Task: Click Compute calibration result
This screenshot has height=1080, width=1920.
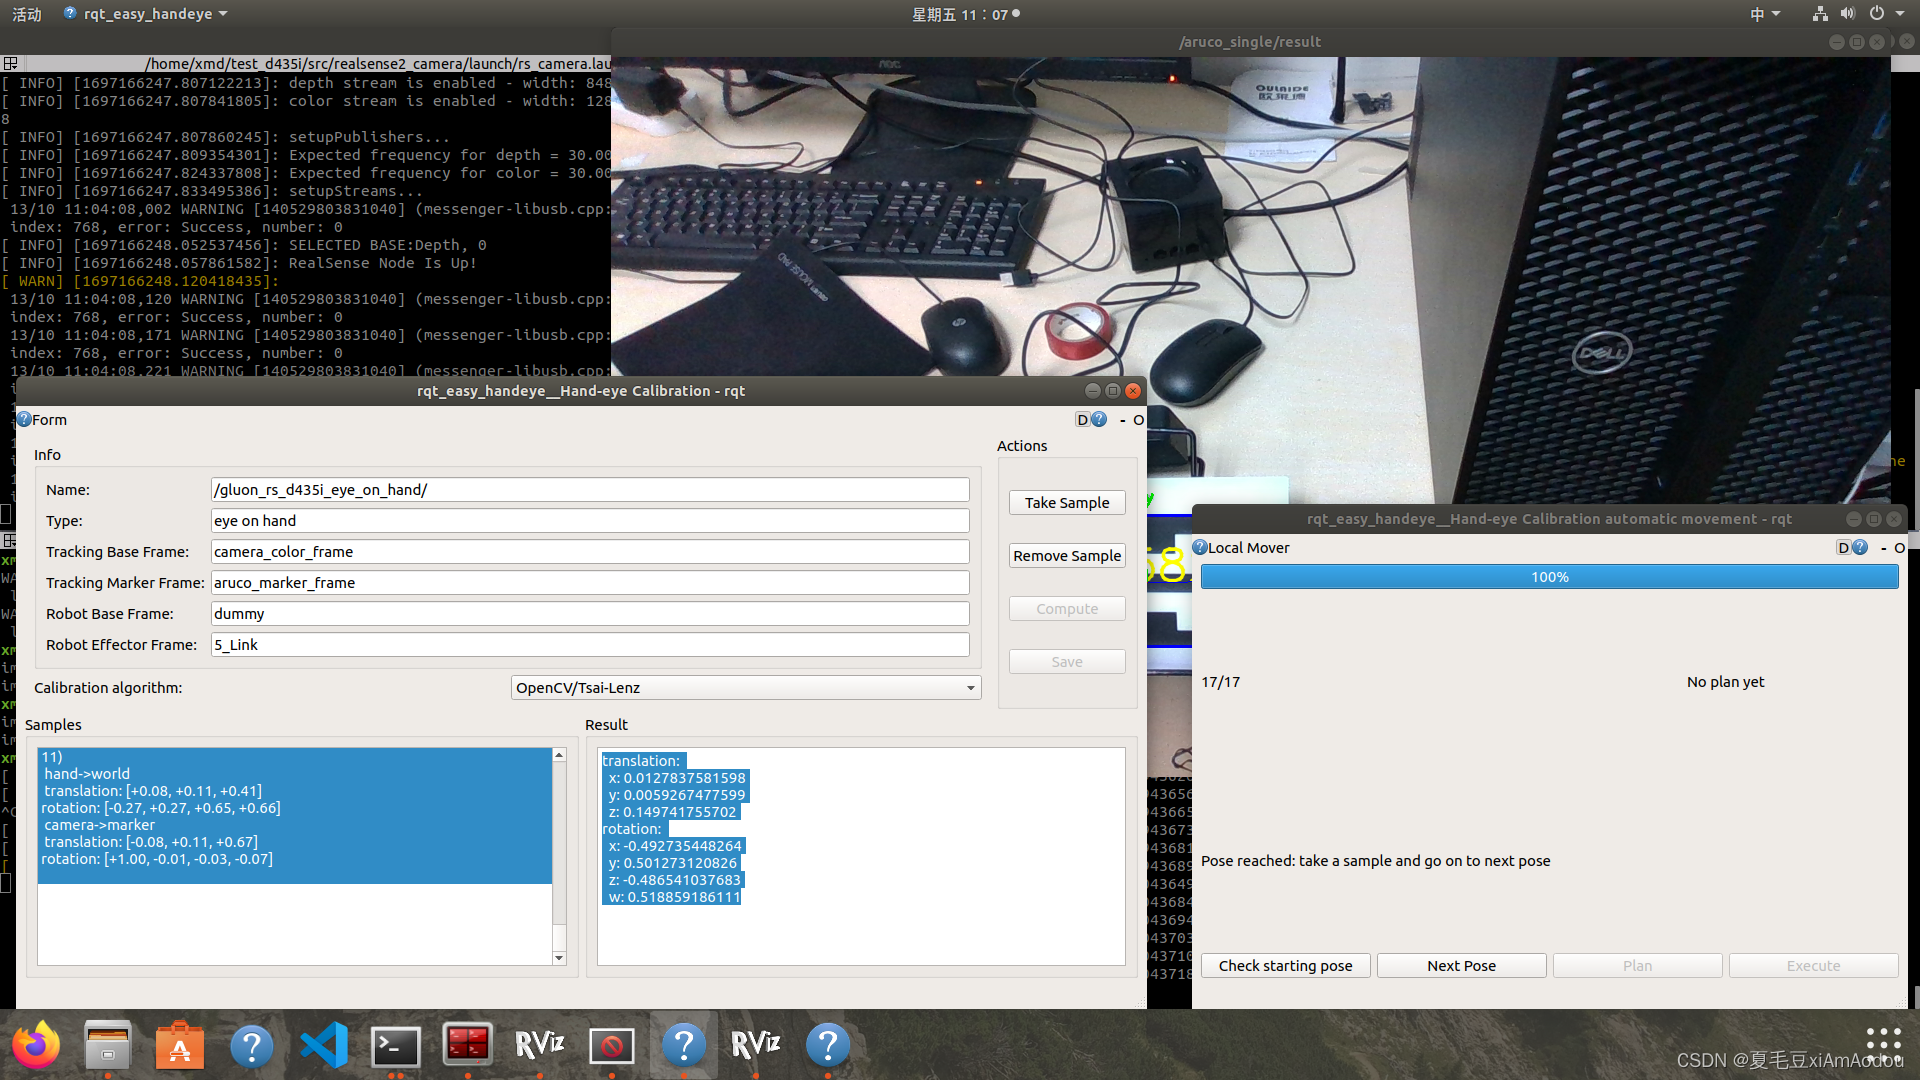Action: (x=1065, y=608)
